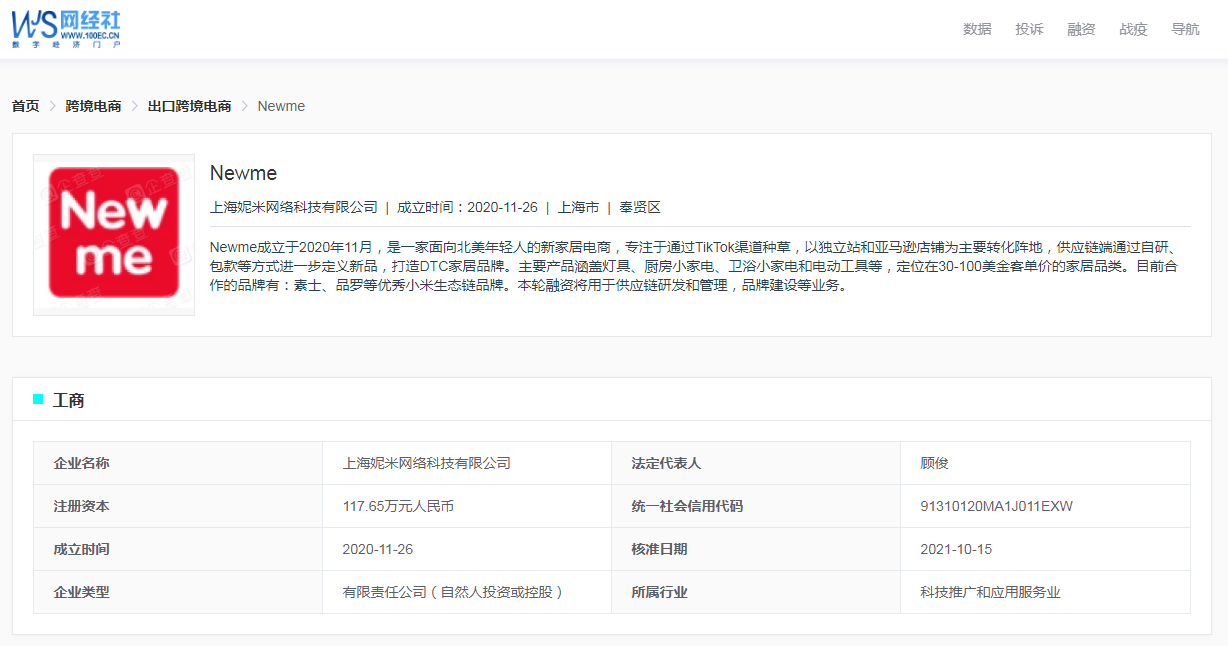Click the legal representative 顾俊 cell

(933, 463)
